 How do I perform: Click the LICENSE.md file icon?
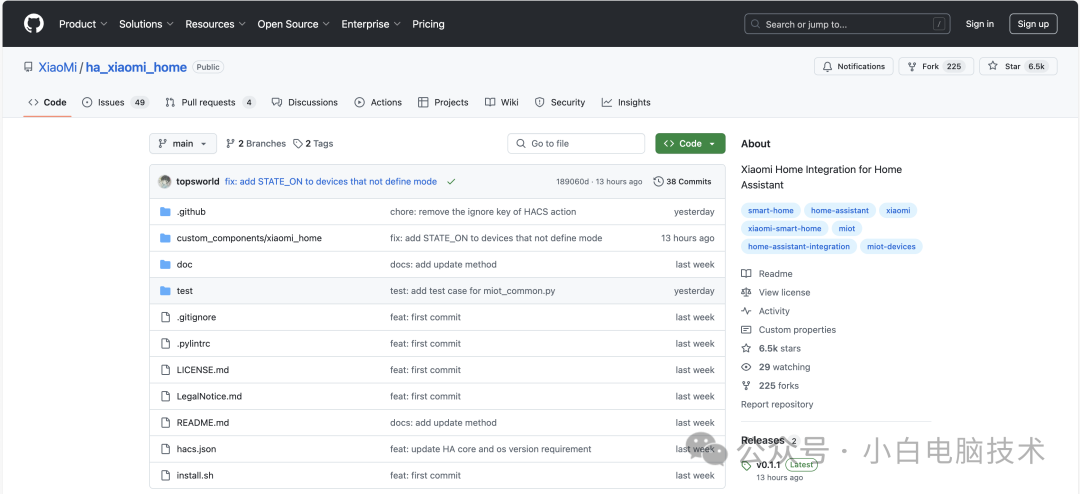point(165,370)
